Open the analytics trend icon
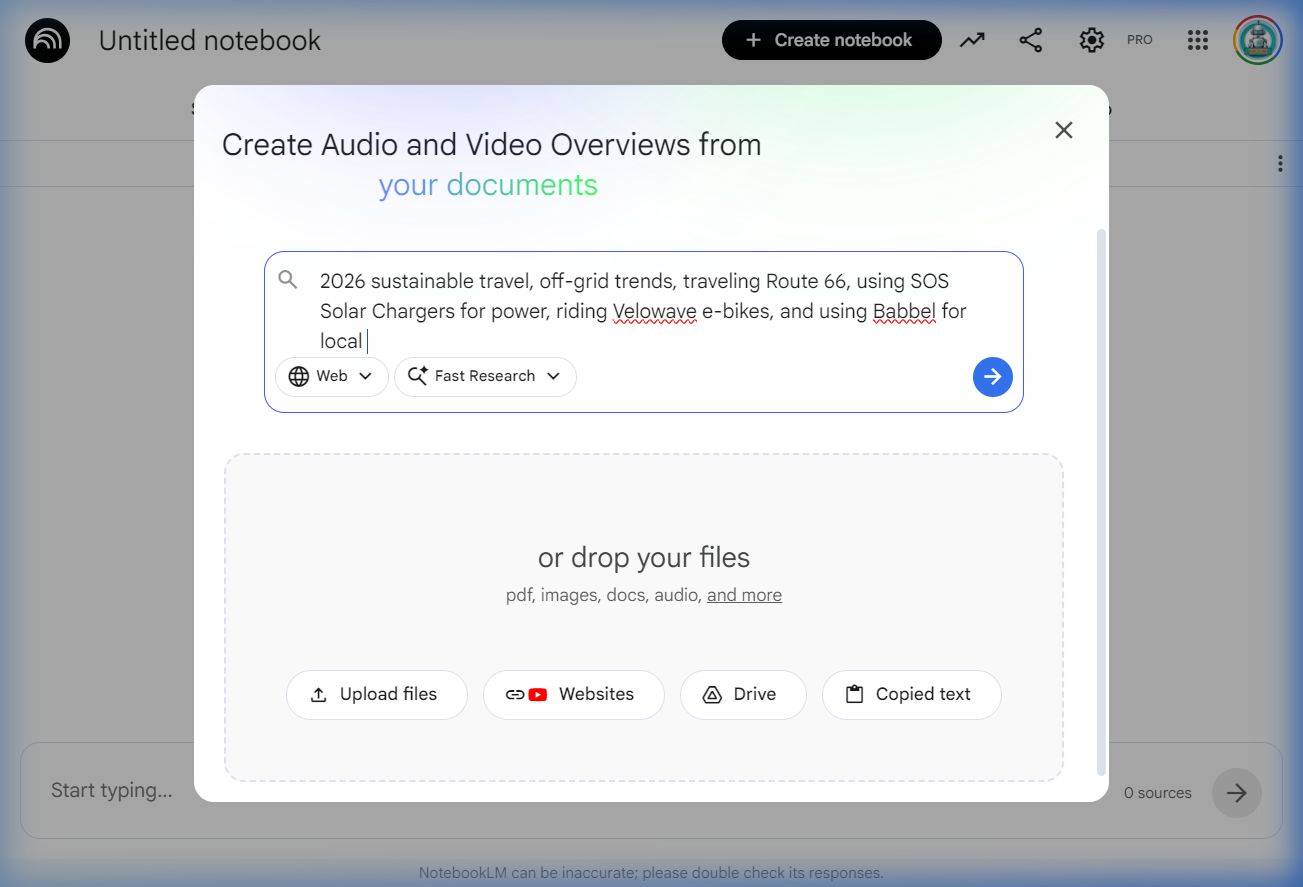 pyautogui.click(x=972, y=40)
